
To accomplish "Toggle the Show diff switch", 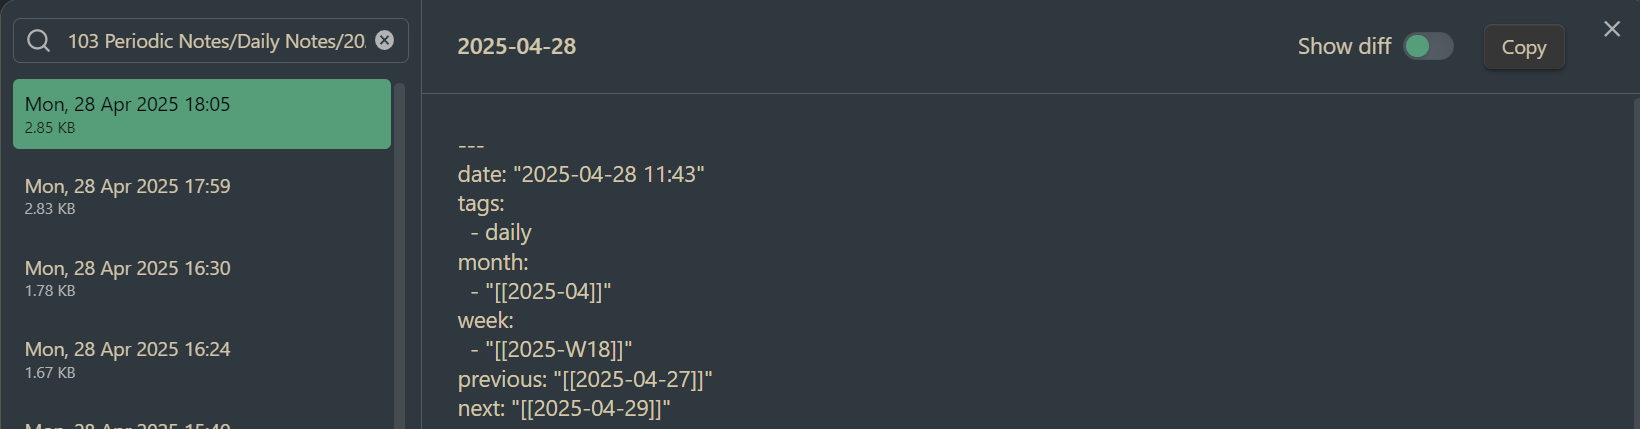I will (x=1428, y=46).
